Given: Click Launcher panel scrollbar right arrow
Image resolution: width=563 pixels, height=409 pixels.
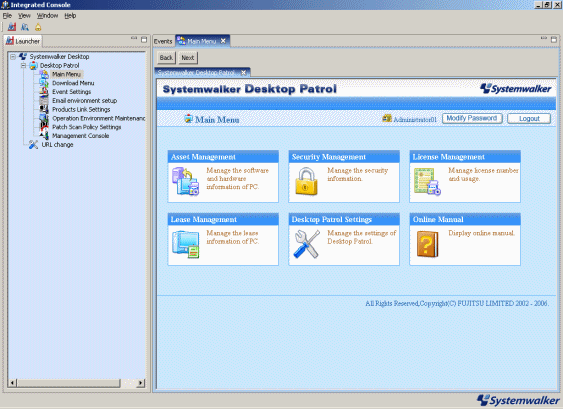Looking at the screenshot, I should tap(141, 383).
